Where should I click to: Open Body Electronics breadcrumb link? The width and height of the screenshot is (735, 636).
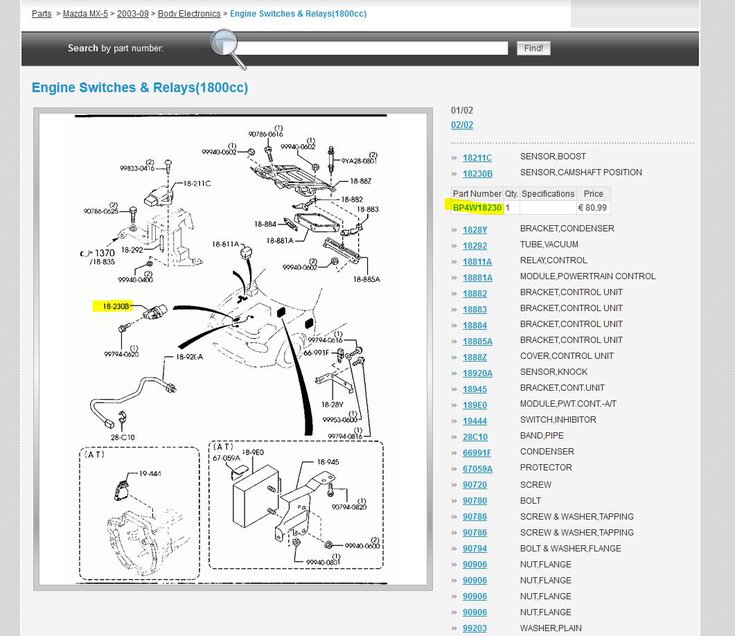coord(189,14)
